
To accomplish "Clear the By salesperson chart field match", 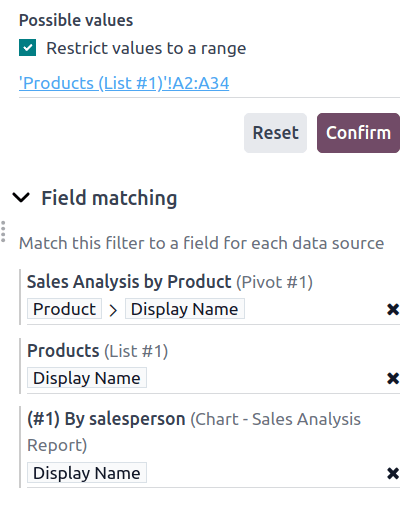I will (393, 473).
